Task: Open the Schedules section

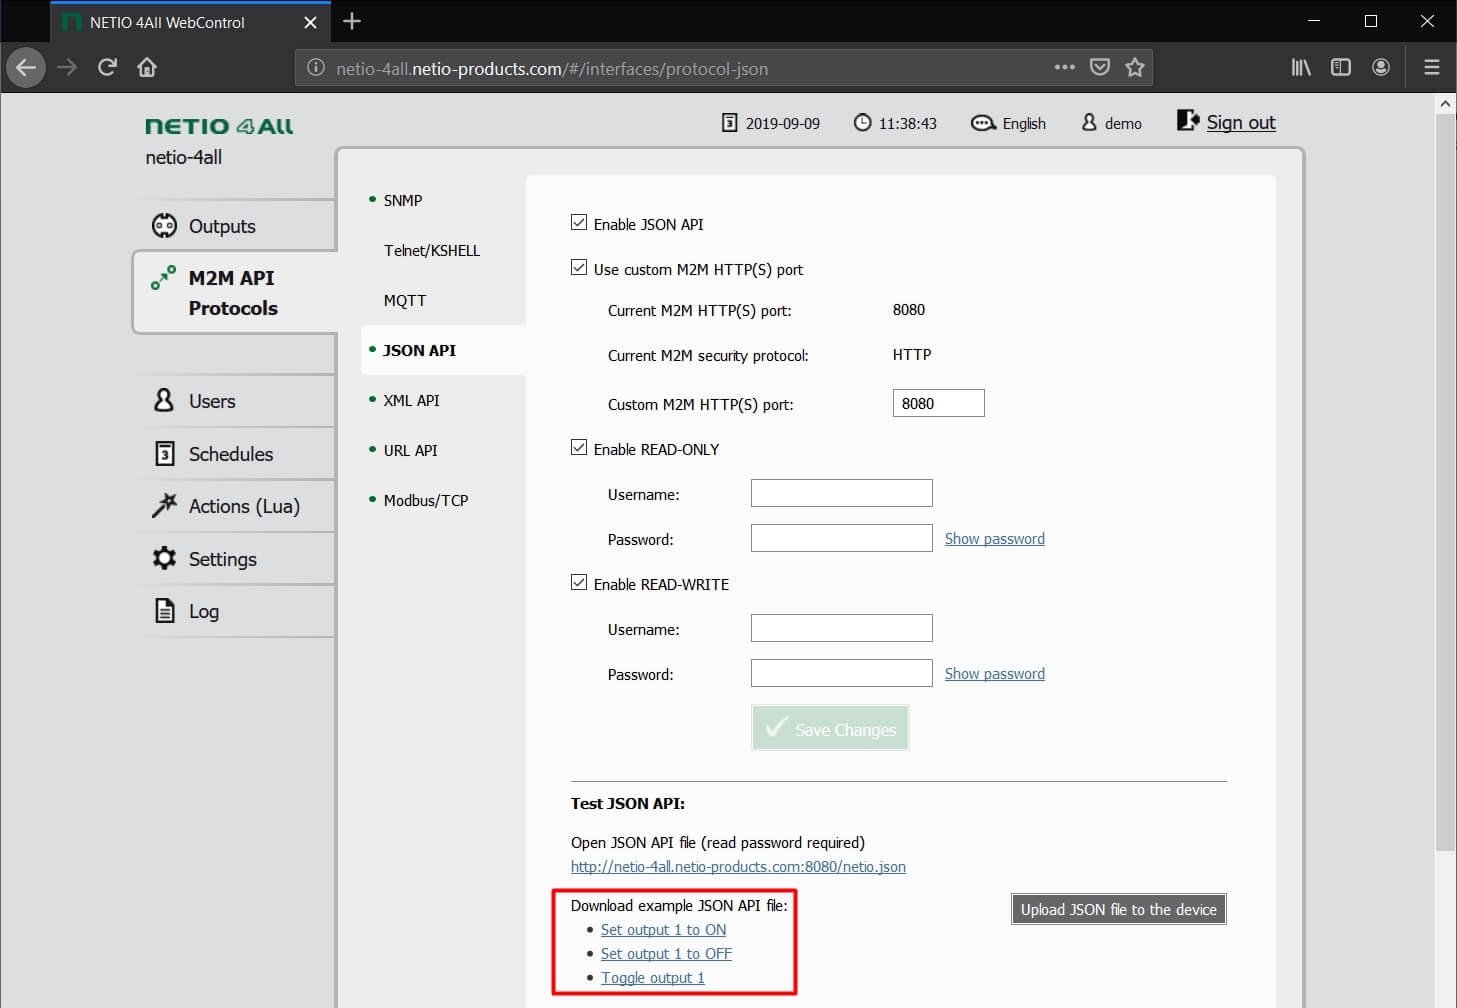Action: [236, 454]
